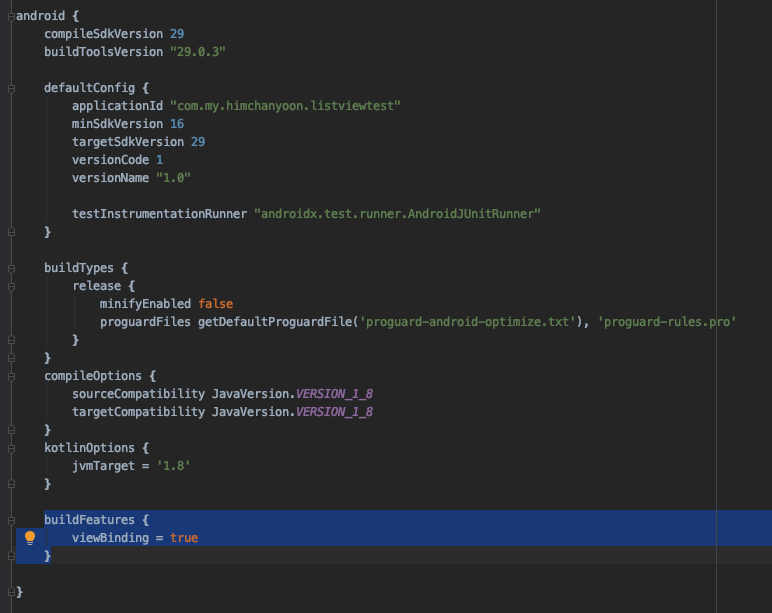Click the defaultConfig keyword

[90, 88]
